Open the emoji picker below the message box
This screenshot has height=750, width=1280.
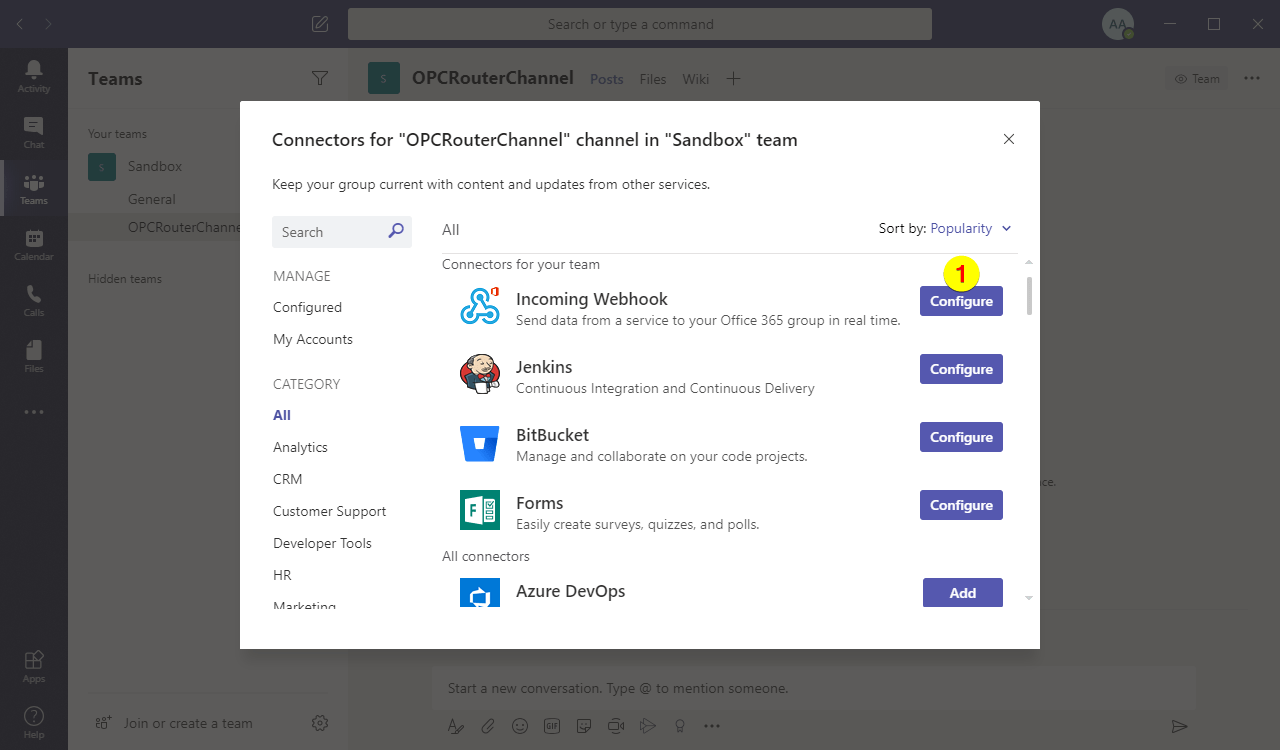[x=520, y=725]
